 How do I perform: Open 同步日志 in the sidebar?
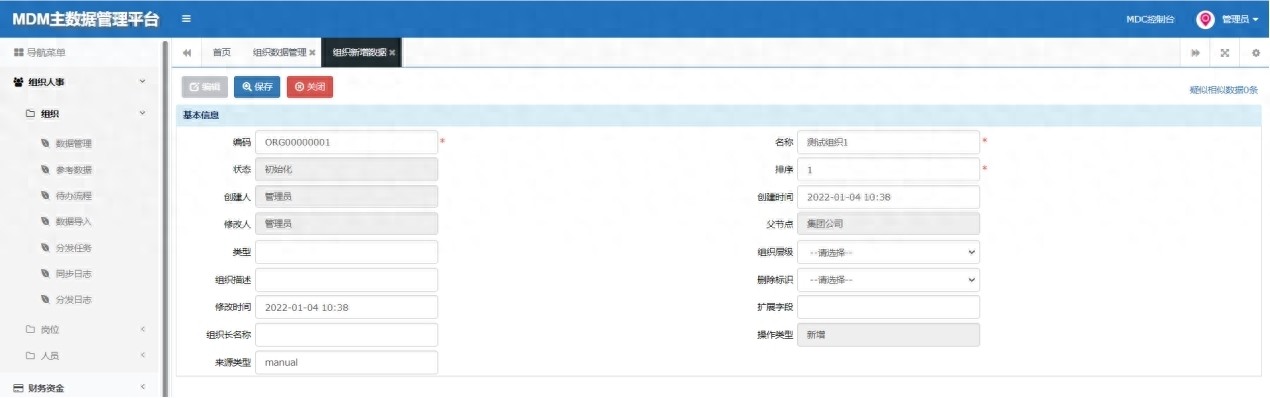click(x=73, y=274)
